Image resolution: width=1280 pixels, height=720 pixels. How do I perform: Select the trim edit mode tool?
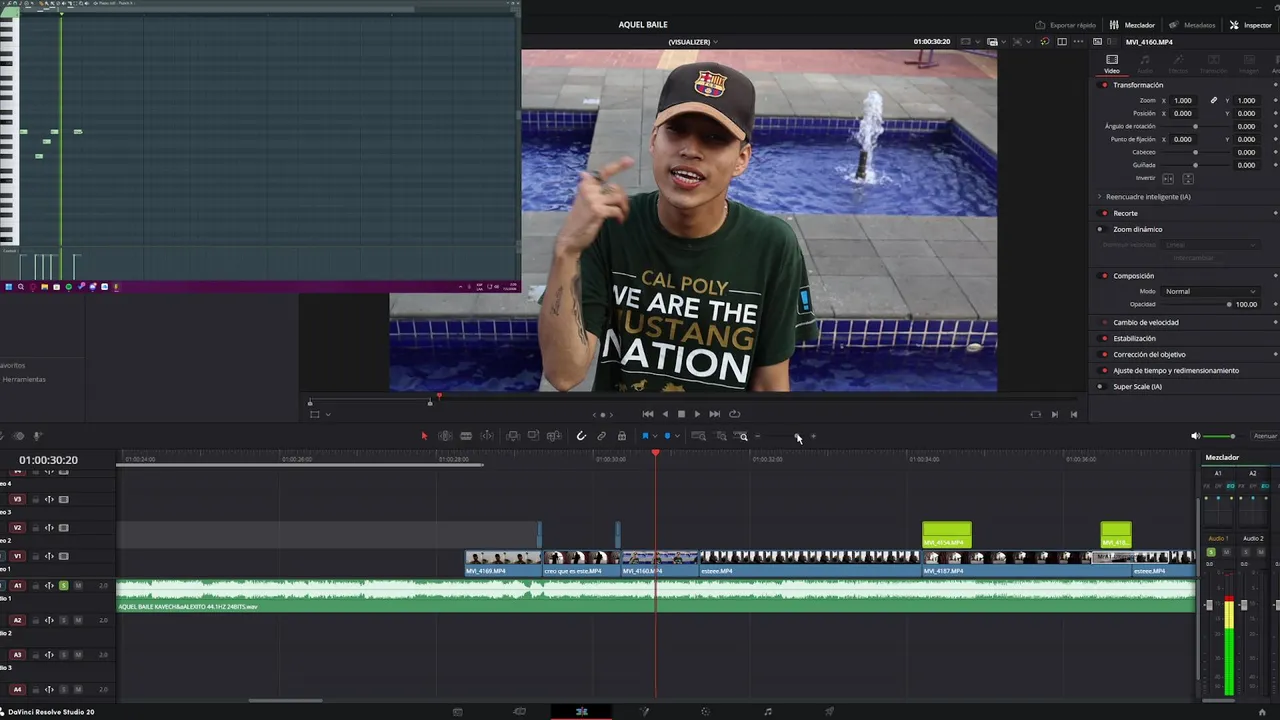pyautogui.click(x=445, y=436)
